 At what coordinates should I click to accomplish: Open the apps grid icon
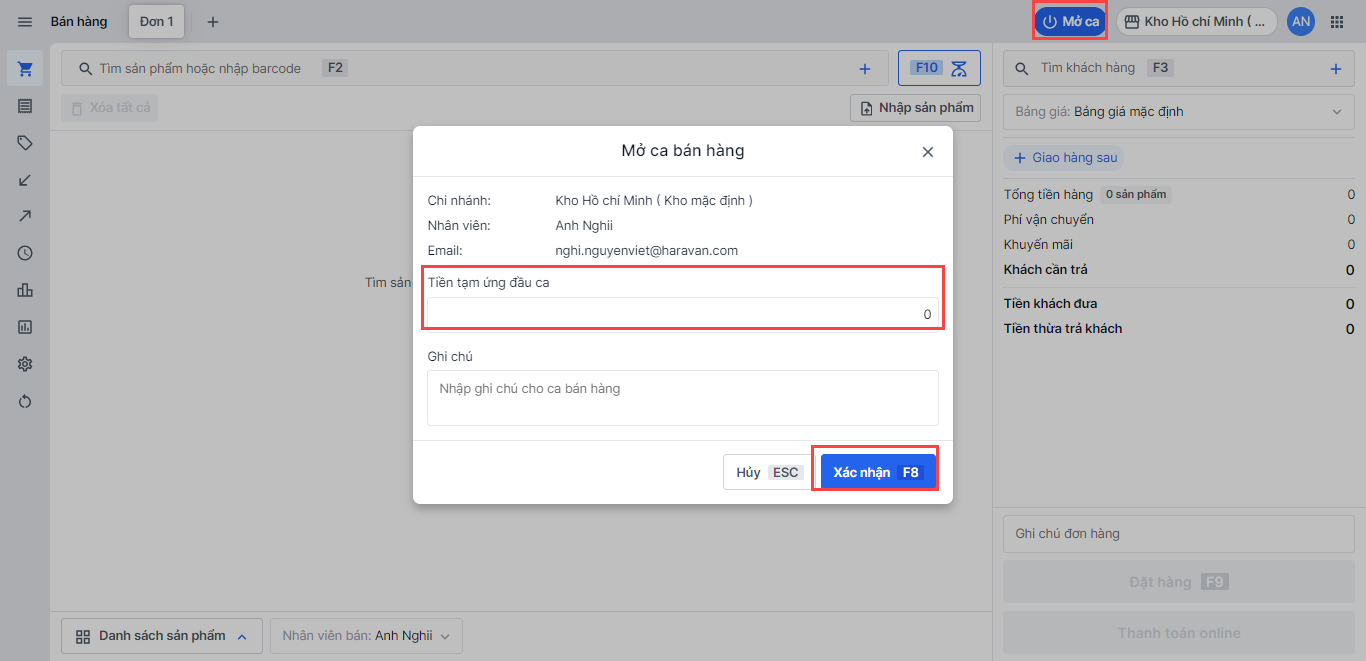(1337, 22)
